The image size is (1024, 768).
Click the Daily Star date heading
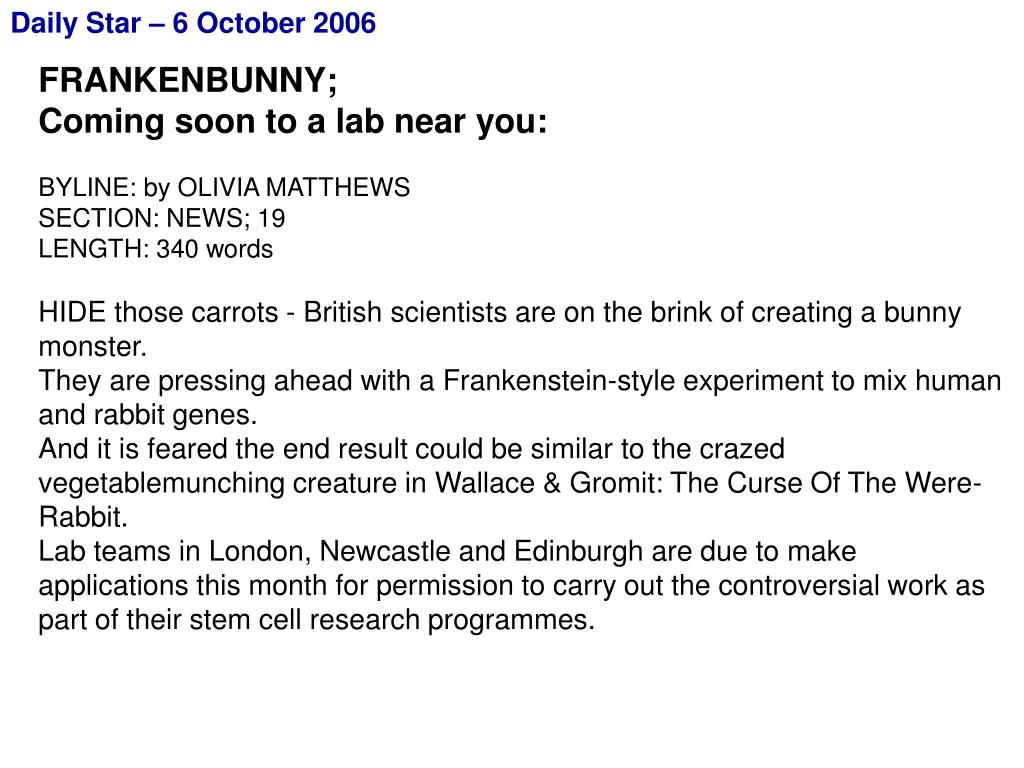193,24
